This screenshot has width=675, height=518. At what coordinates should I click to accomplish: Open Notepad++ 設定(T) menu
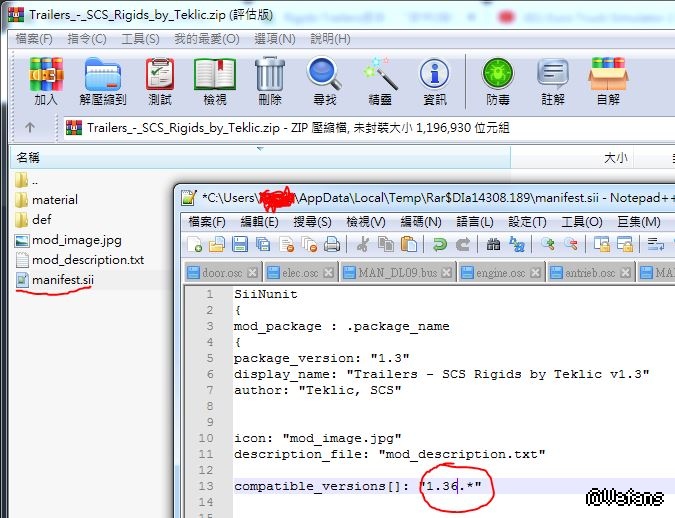point(527,222)
